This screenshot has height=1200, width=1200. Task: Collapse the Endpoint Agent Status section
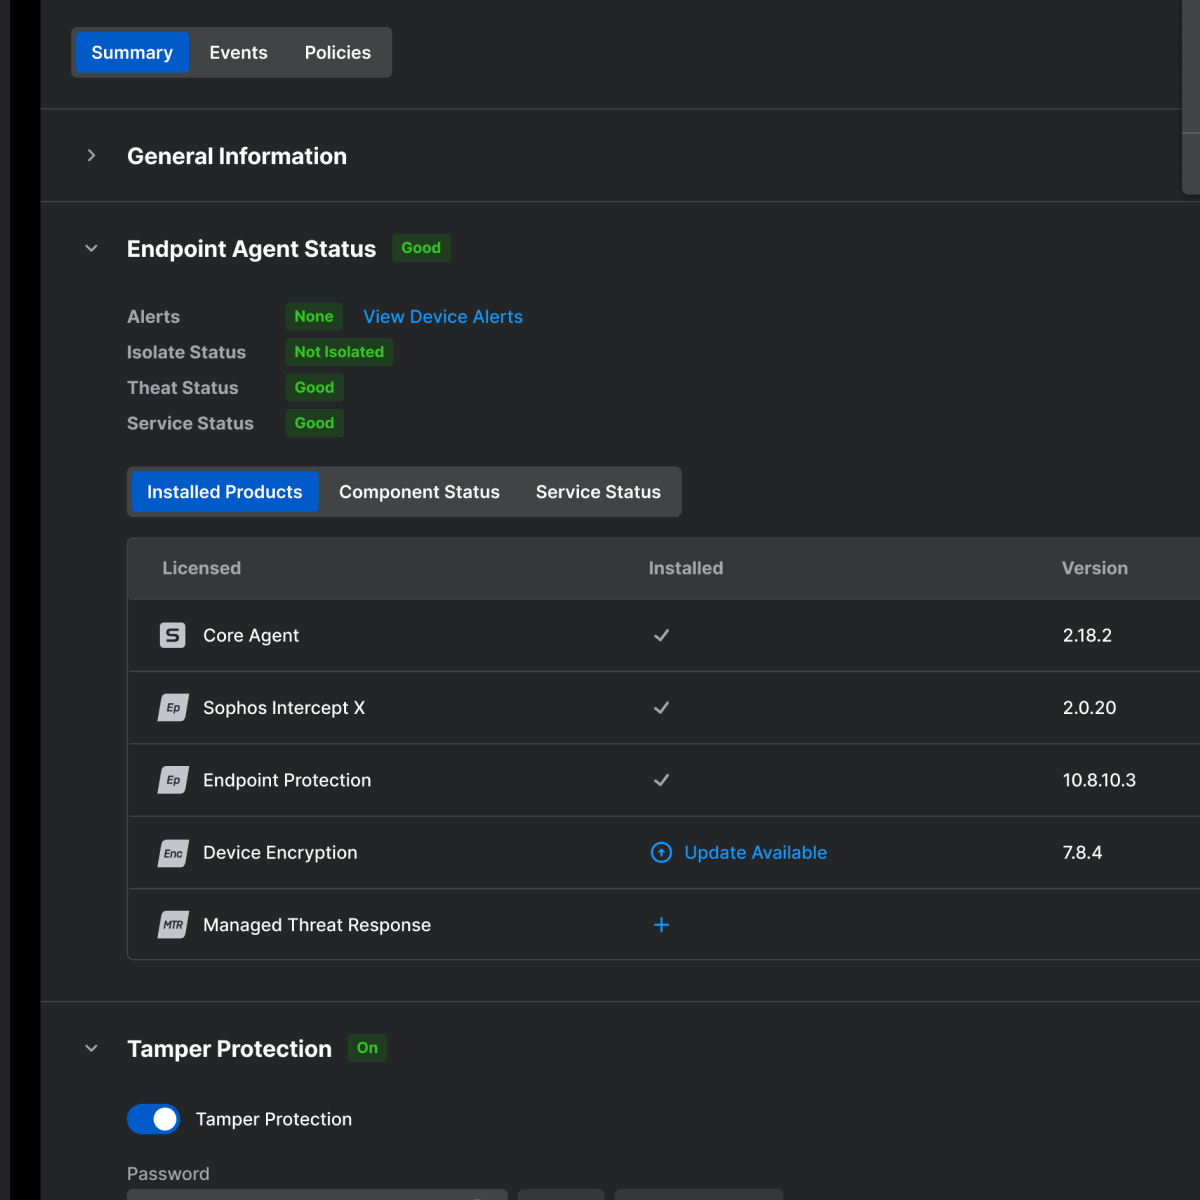tap(92, 249)
